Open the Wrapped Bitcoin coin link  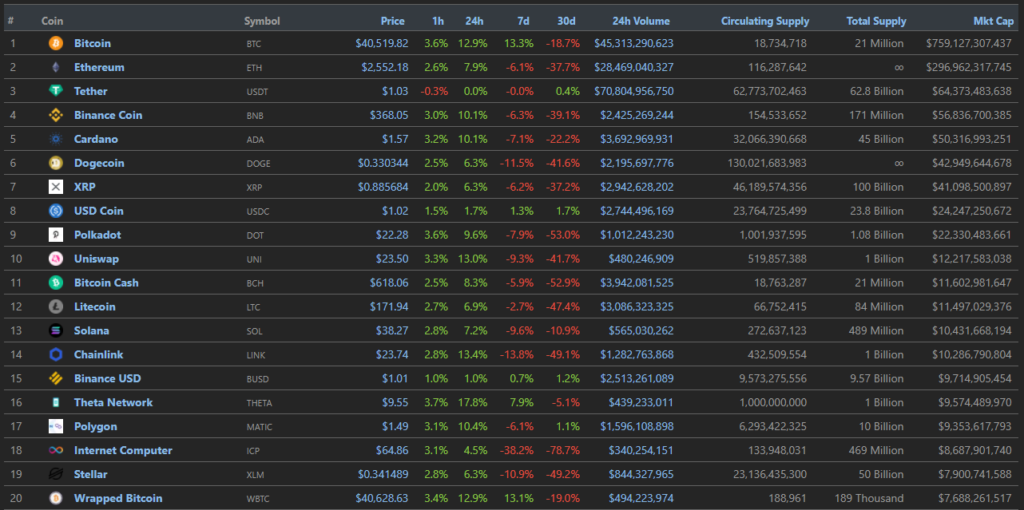[x=118, y=499]
